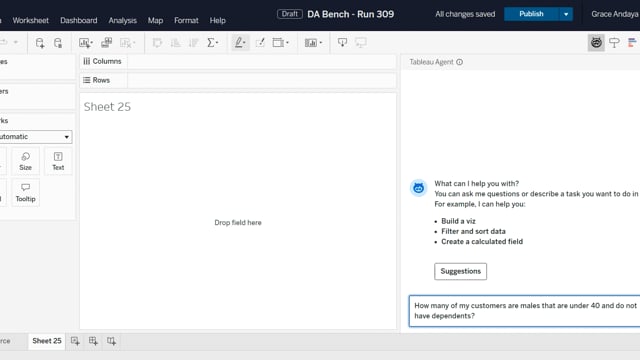Click the Publish button
The width and height of the screenshot is (640, 360).
point(531,14)
